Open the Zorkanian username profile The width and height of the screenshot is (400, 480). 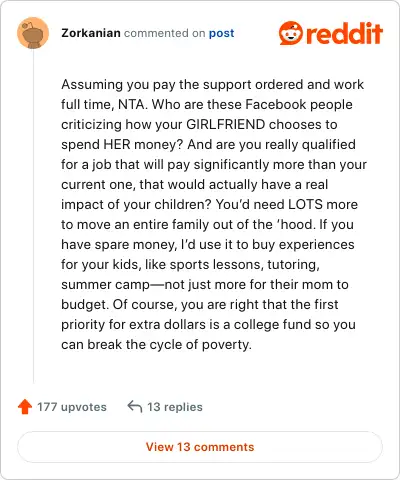[x=91, y=33]
